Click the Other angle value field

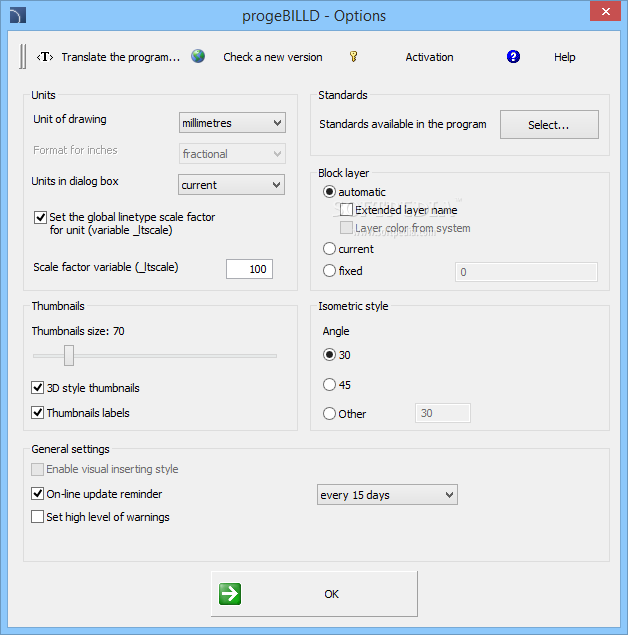[x=443, y=413]
